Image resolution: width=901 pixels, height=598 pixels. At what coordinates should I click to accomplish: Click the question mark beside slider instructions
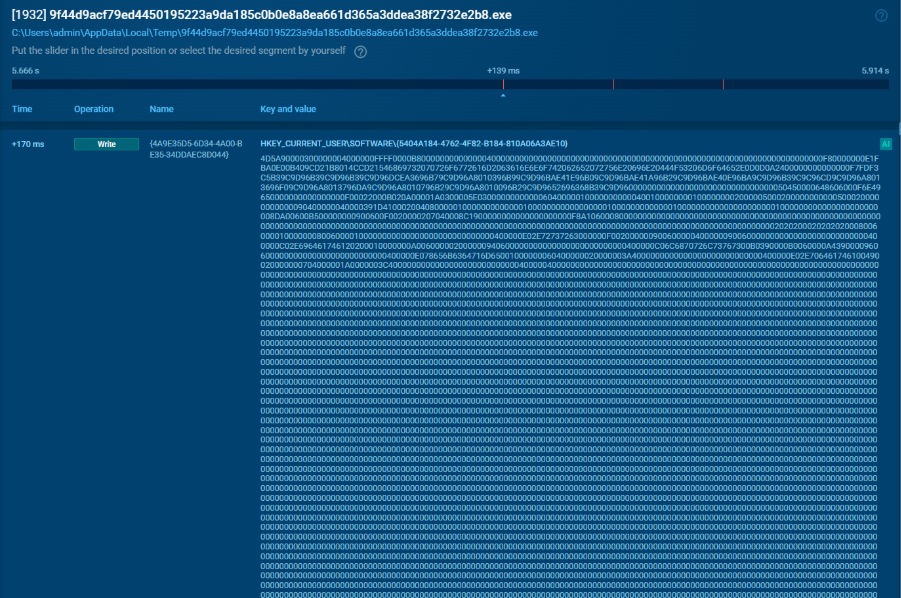point(360,52)
